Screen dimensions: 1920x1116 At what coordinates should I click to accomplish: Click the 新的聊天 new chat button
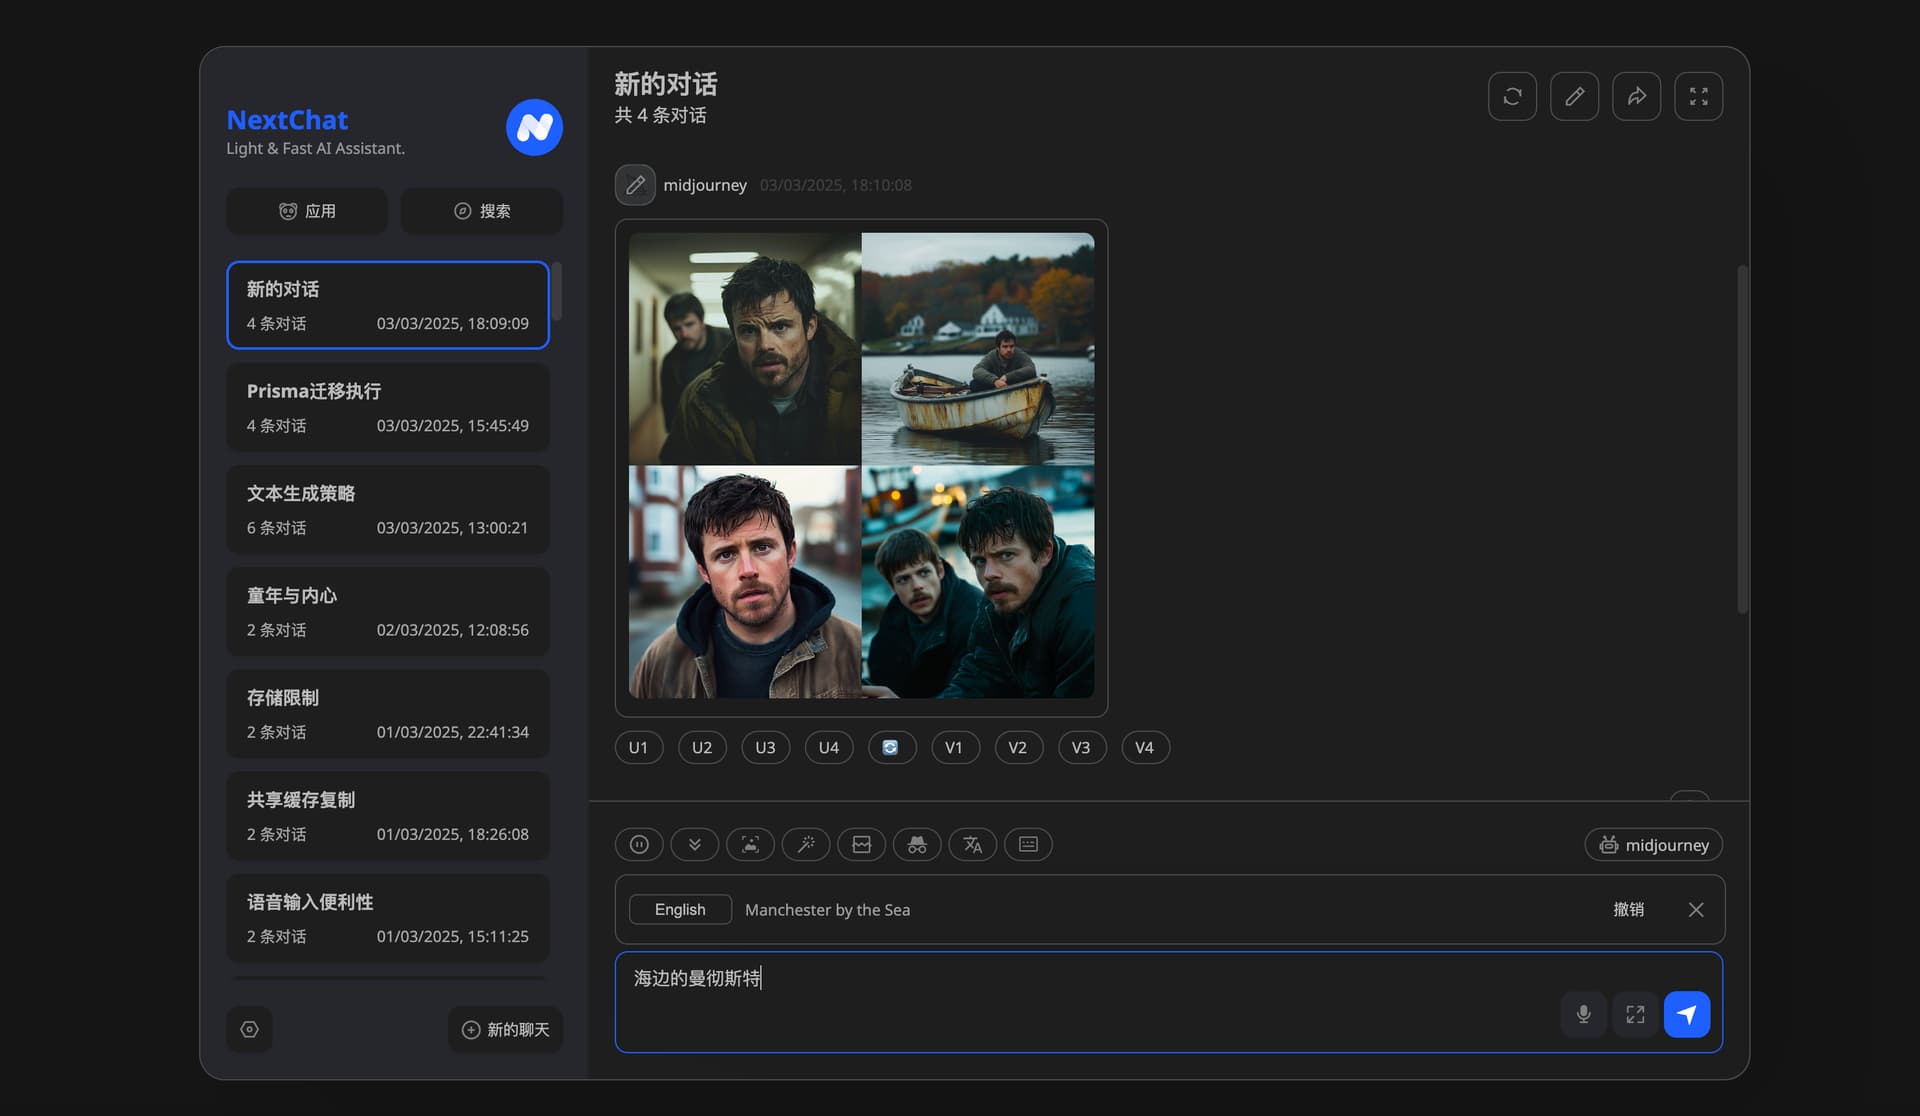point(505,1029)
